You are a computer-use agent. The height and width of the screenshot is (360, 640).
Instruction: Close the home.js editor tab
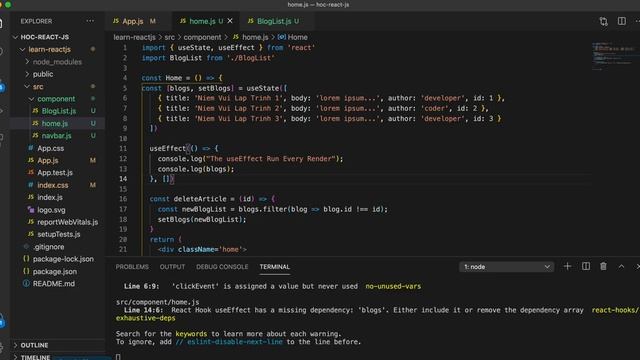coord(230,21)
